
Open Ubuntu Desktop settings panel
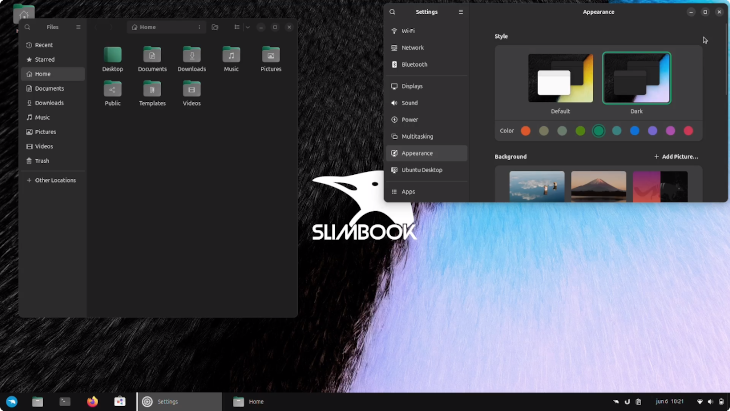[426, 170]
